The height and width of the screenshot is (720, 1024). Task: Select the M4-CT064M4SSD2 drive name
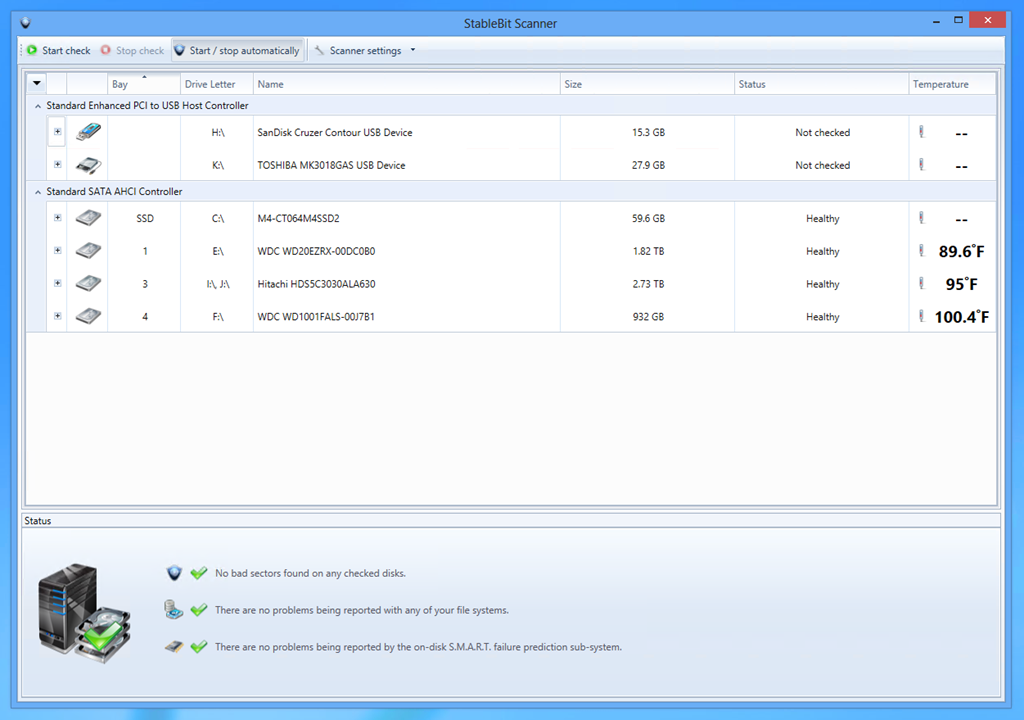click(x=298, y=218)
